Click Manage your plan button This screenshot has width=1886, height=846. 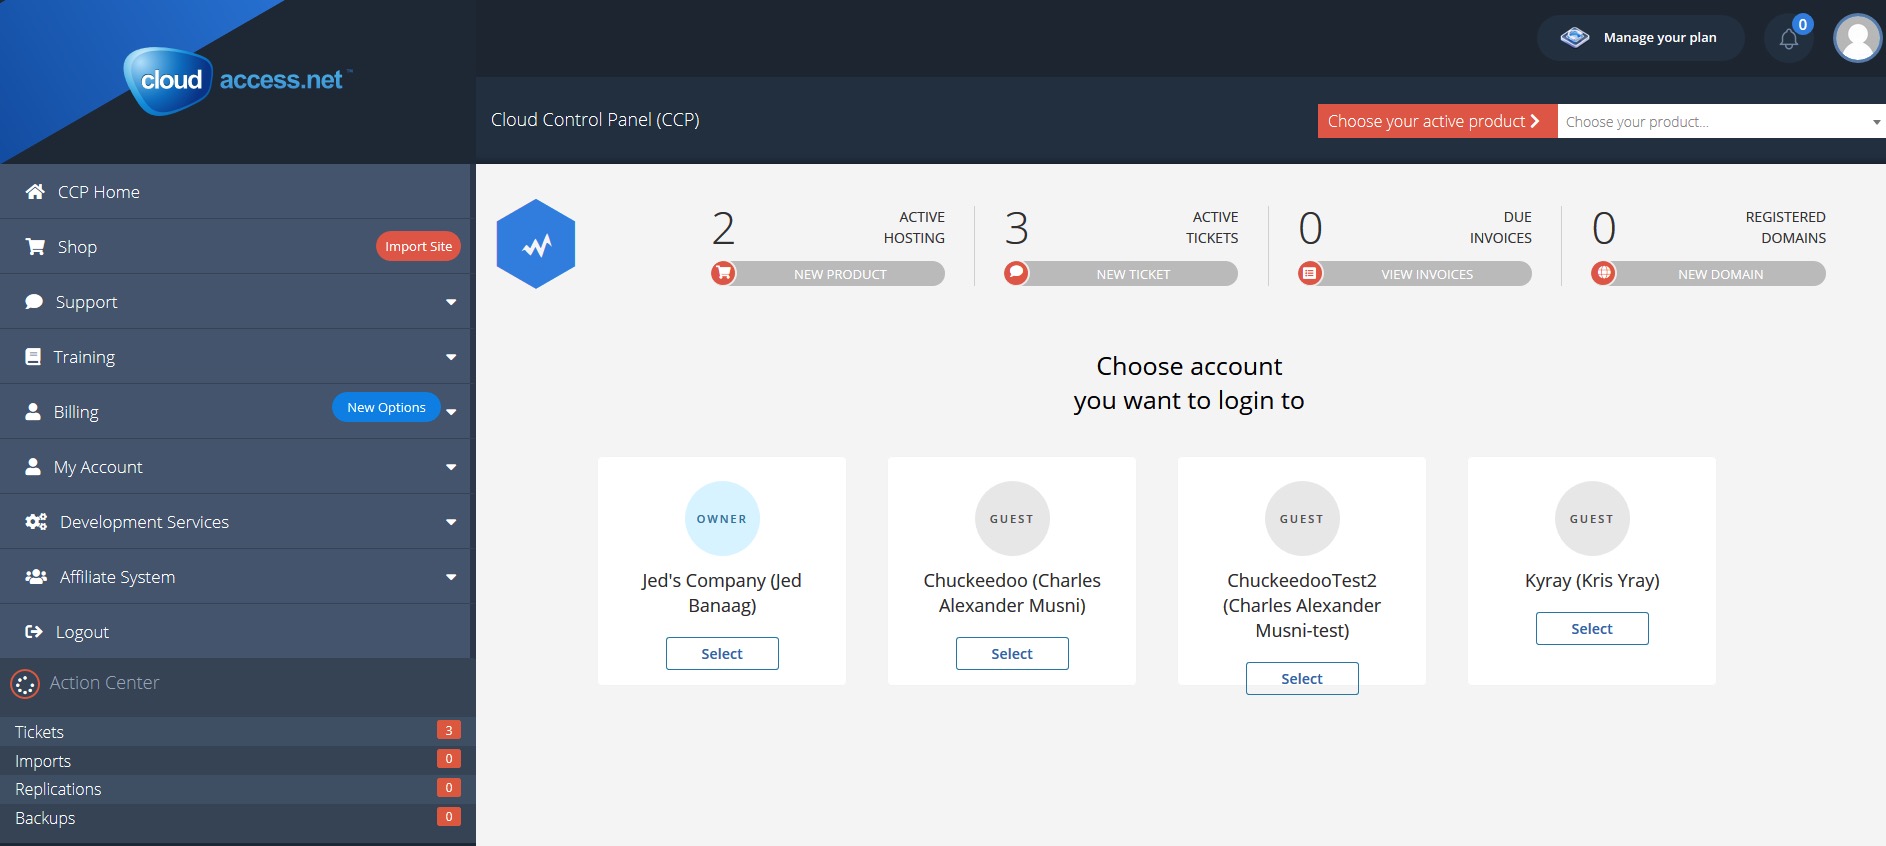coord(1641,38)
